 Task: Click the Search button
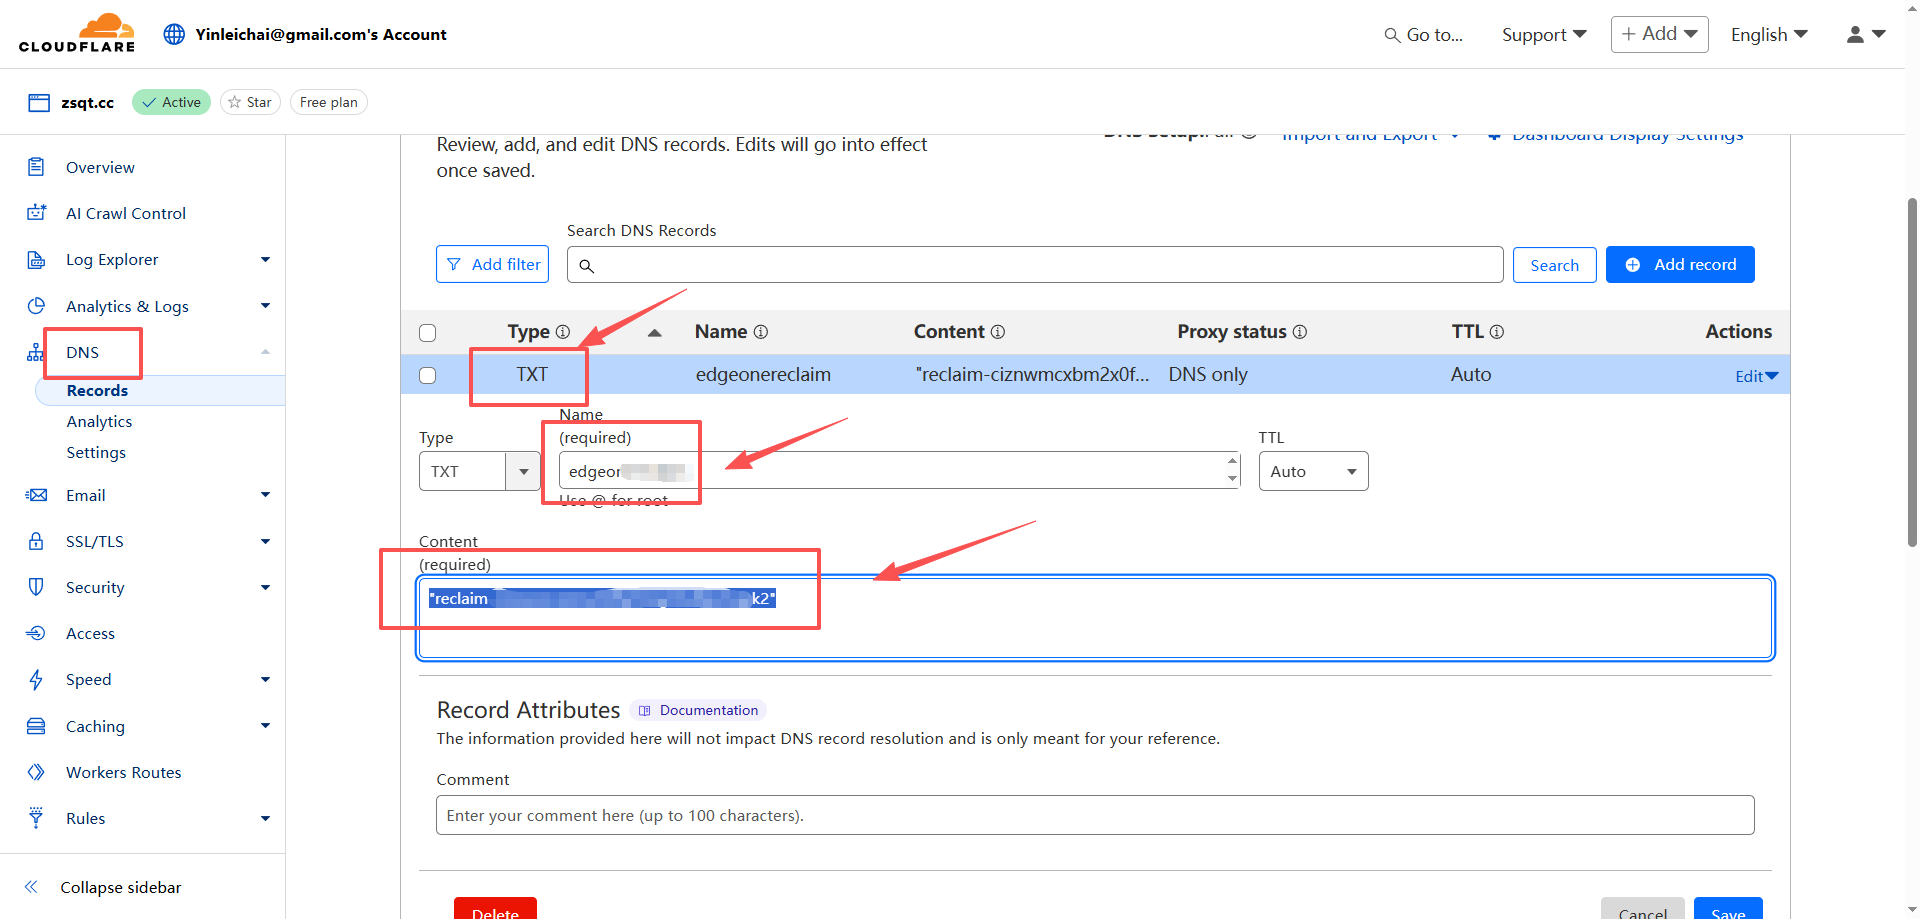[1554, 265]
